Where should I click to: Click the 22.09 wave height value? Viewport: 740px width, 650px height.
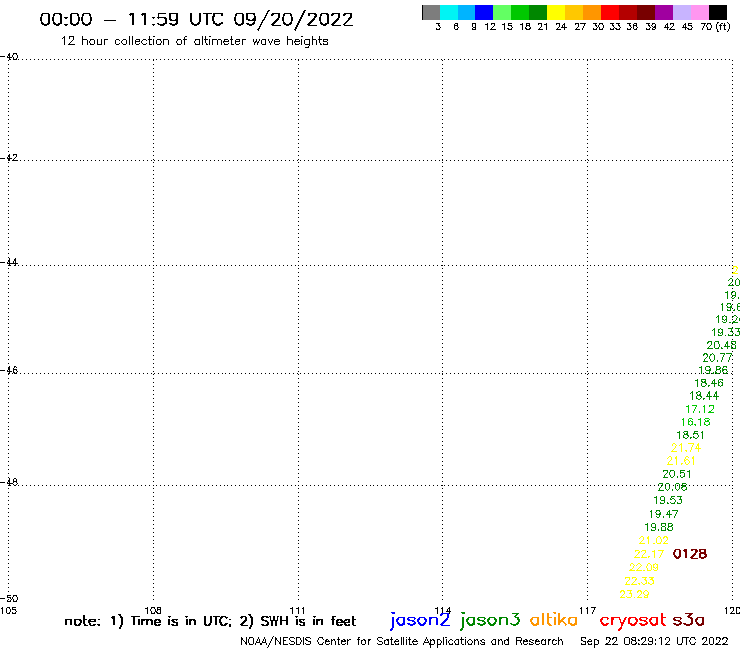(x=644, y=567)
